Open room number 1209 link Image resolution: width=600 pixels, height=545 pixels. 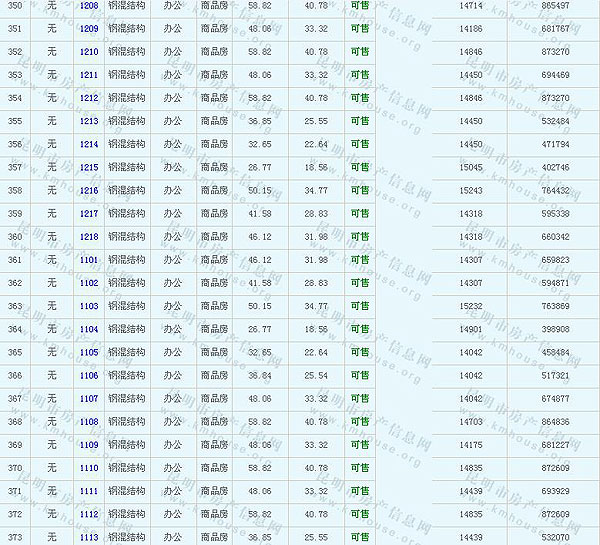[89, 28]
